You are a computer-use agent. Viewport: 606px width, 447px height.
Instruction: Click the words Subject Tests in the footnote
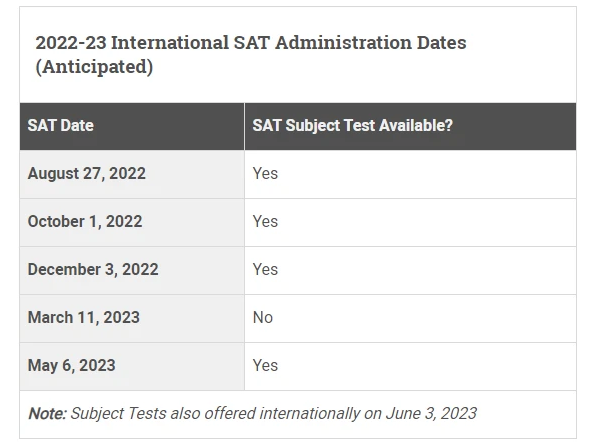click(x=119, y=413)
